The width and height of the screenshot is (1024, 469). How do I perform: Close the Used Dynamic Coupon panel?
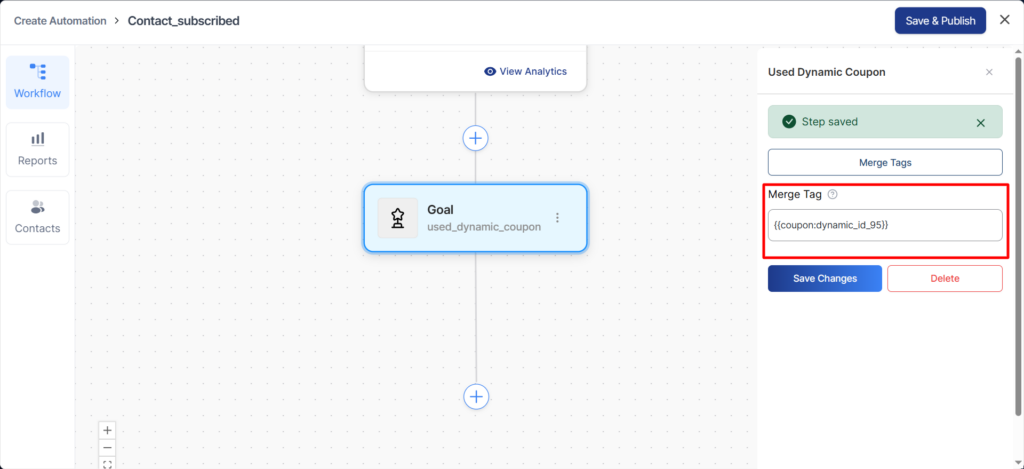point(989,72)
